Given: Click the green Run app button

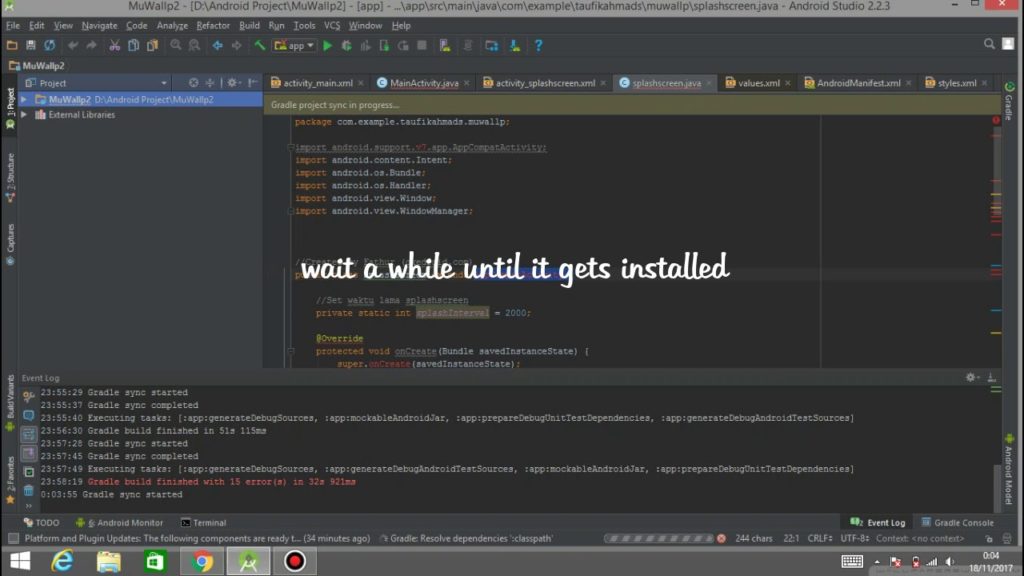Looking at the screenshot, I should (x=328, y=45).
